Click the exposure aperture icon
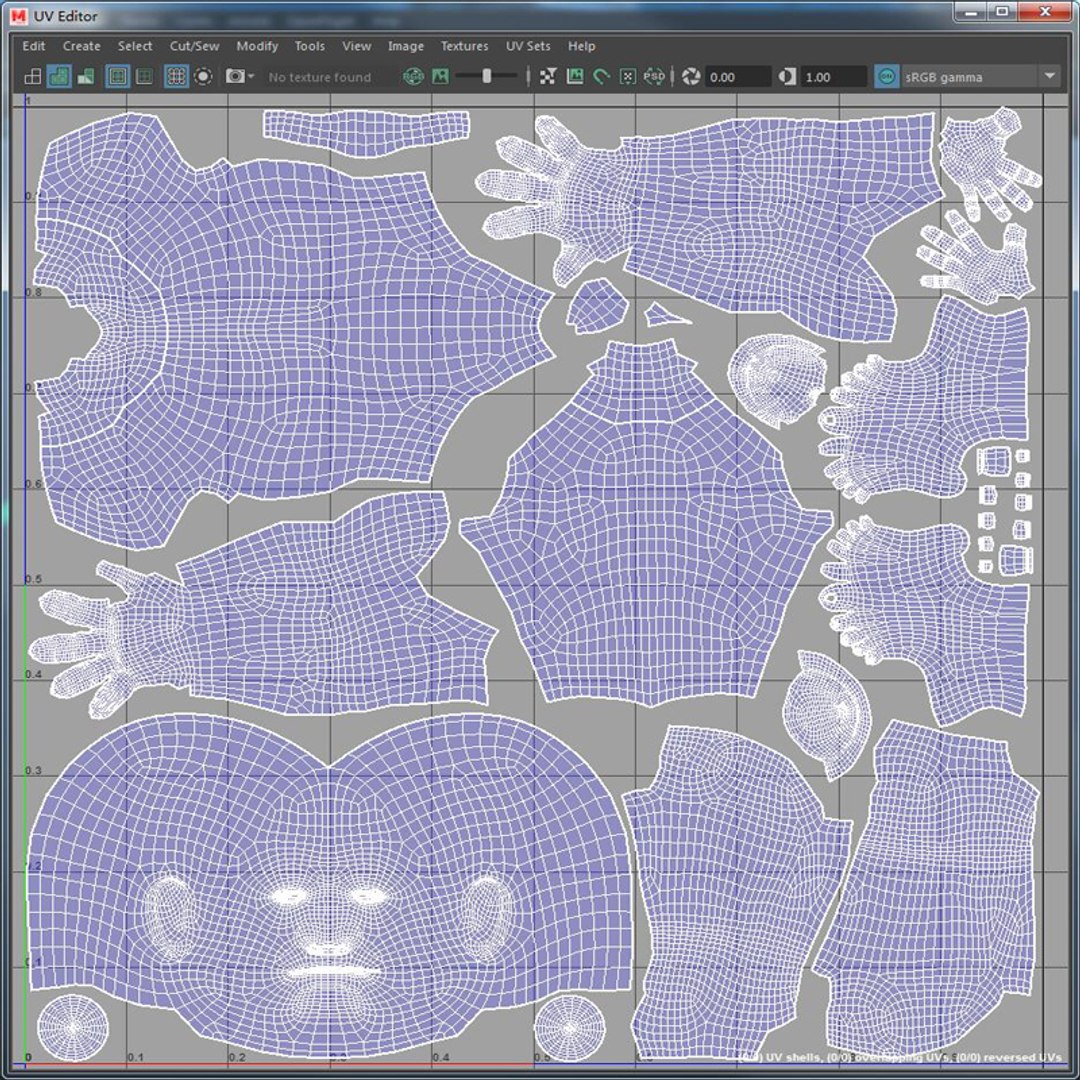Image resolution: width=1080 pixels, height=1080 pixels. pyautogui.click(x=691, y=76)
